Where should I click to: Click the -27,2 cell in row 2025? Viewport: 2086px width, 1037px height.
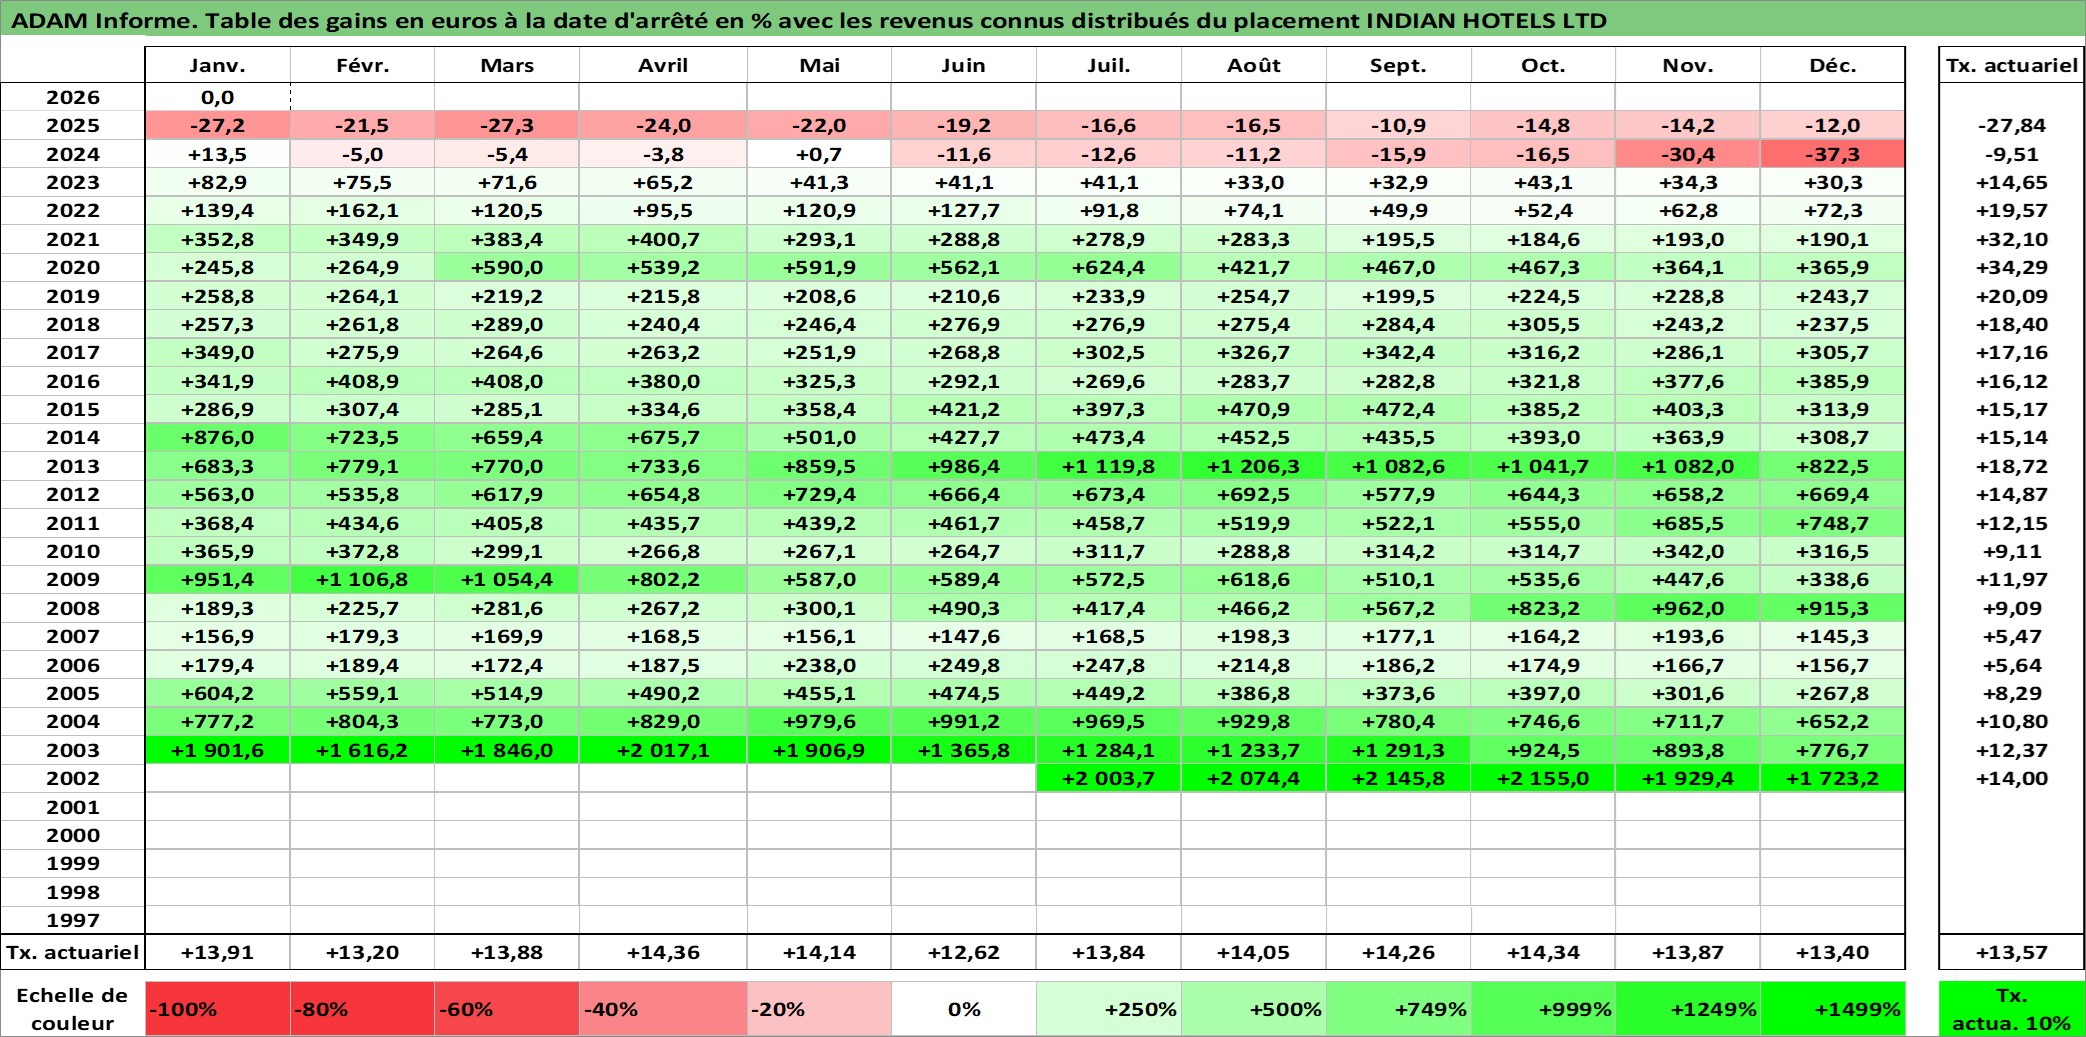pyautogui.click(x=217, y=125)
